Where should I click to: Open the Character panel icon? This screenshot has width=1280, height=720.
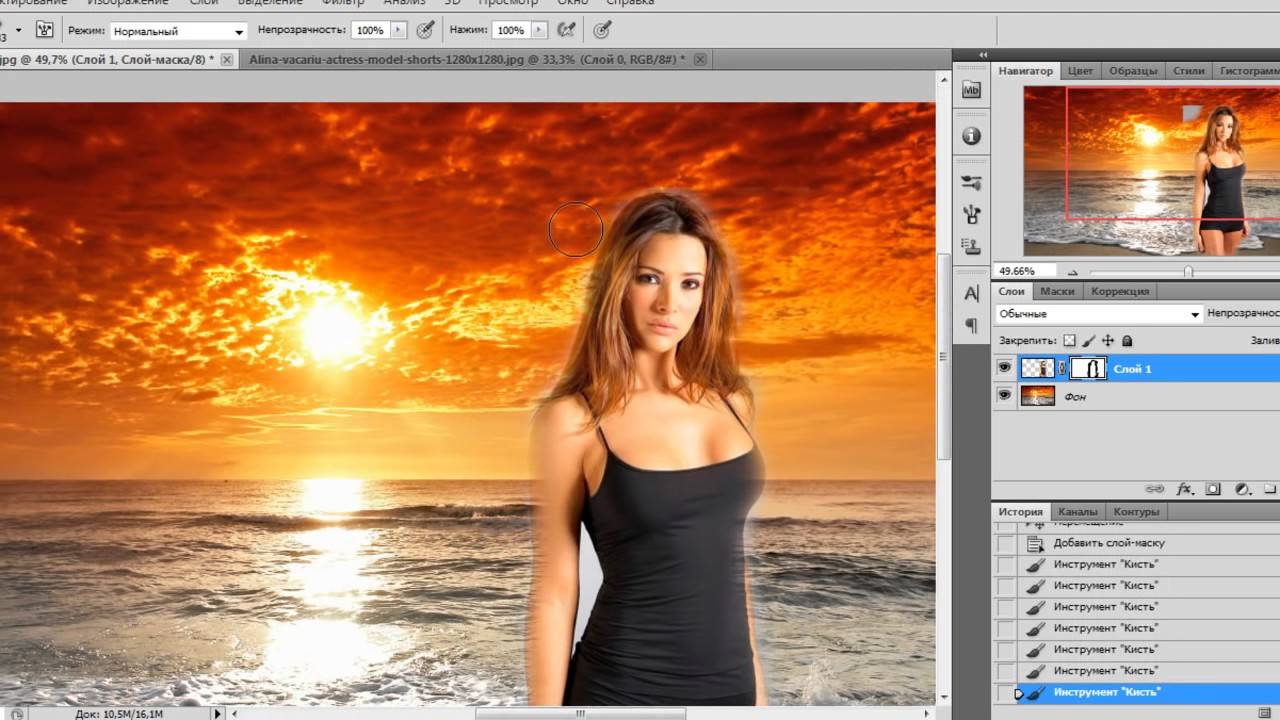click(971, 294)
